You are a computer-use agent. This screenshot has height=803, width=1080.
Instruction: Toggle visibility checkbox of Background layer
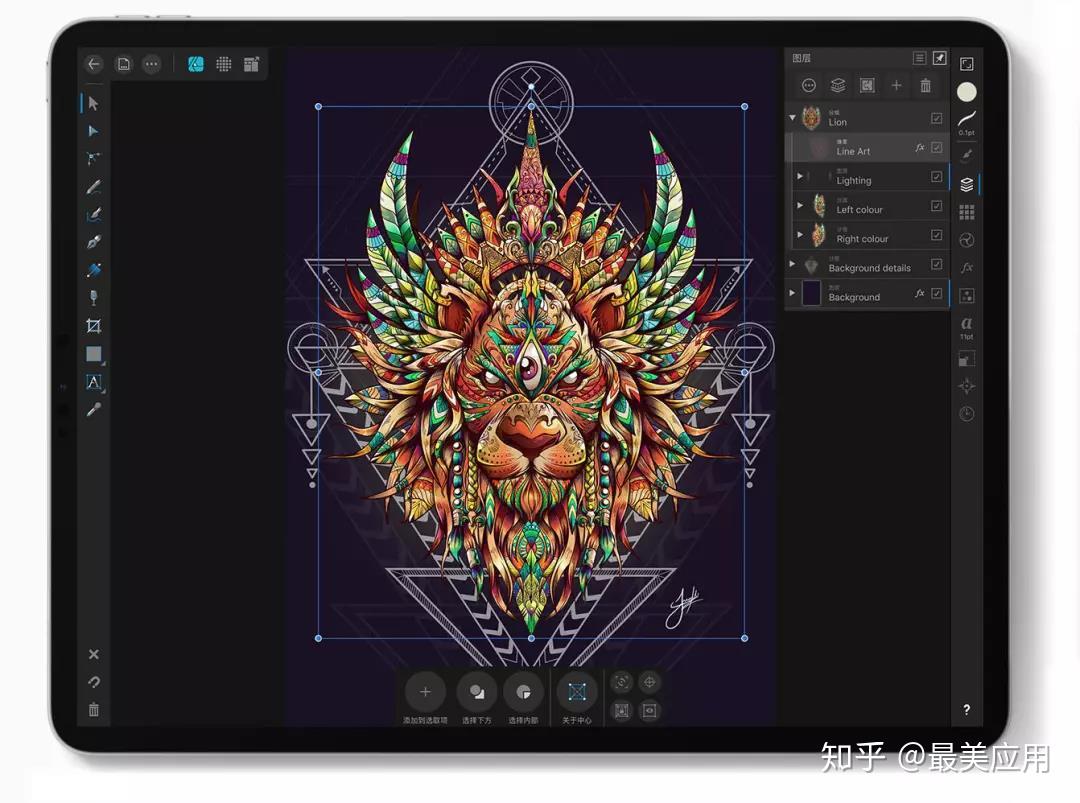(x=937, y=293)
